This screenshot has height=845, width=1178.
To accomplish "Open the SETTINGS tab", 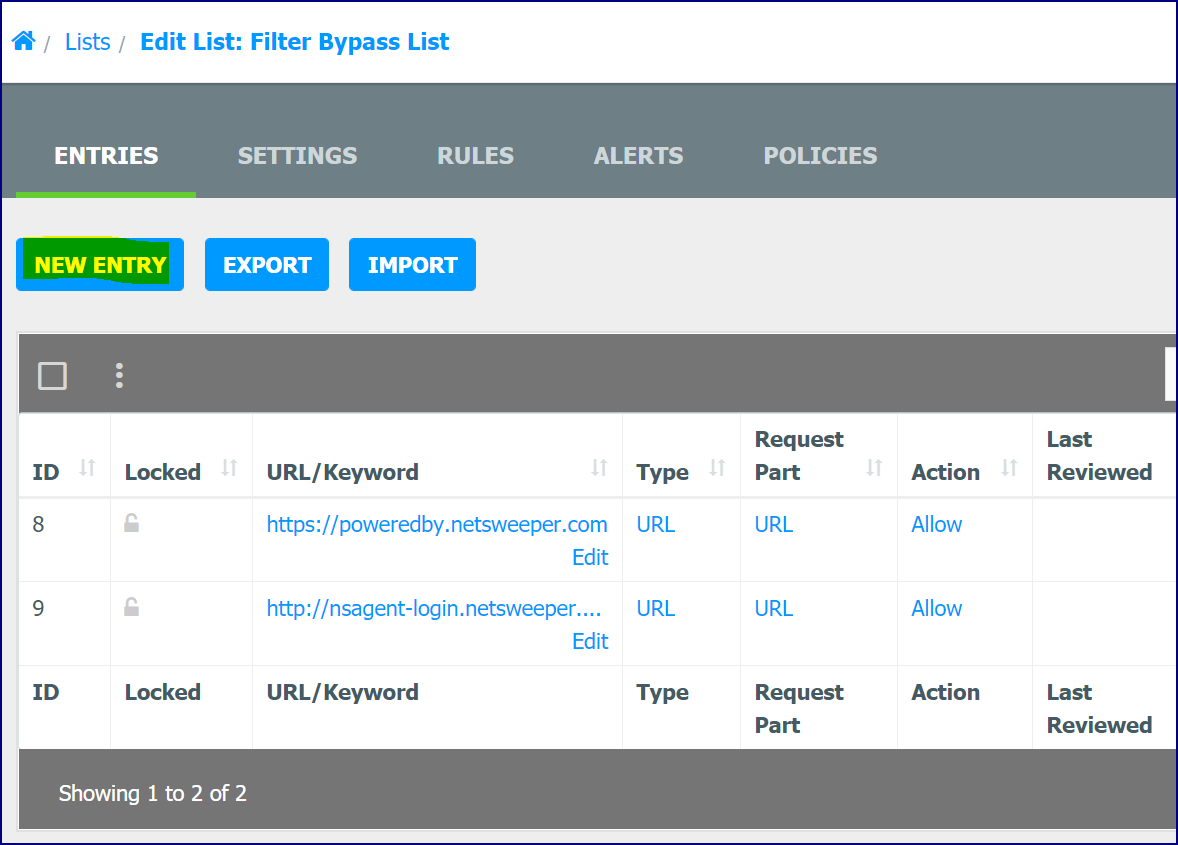I will 298,155.
